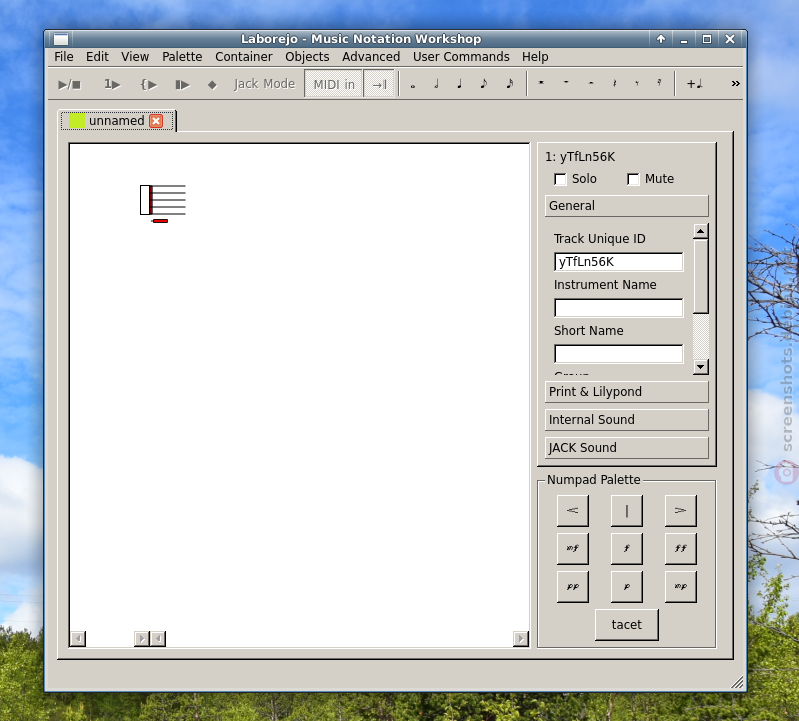Viewport: 799px width, 721px height.
Task: Click the title bar up-arrow (shade) button
Action: click(661, 39)
